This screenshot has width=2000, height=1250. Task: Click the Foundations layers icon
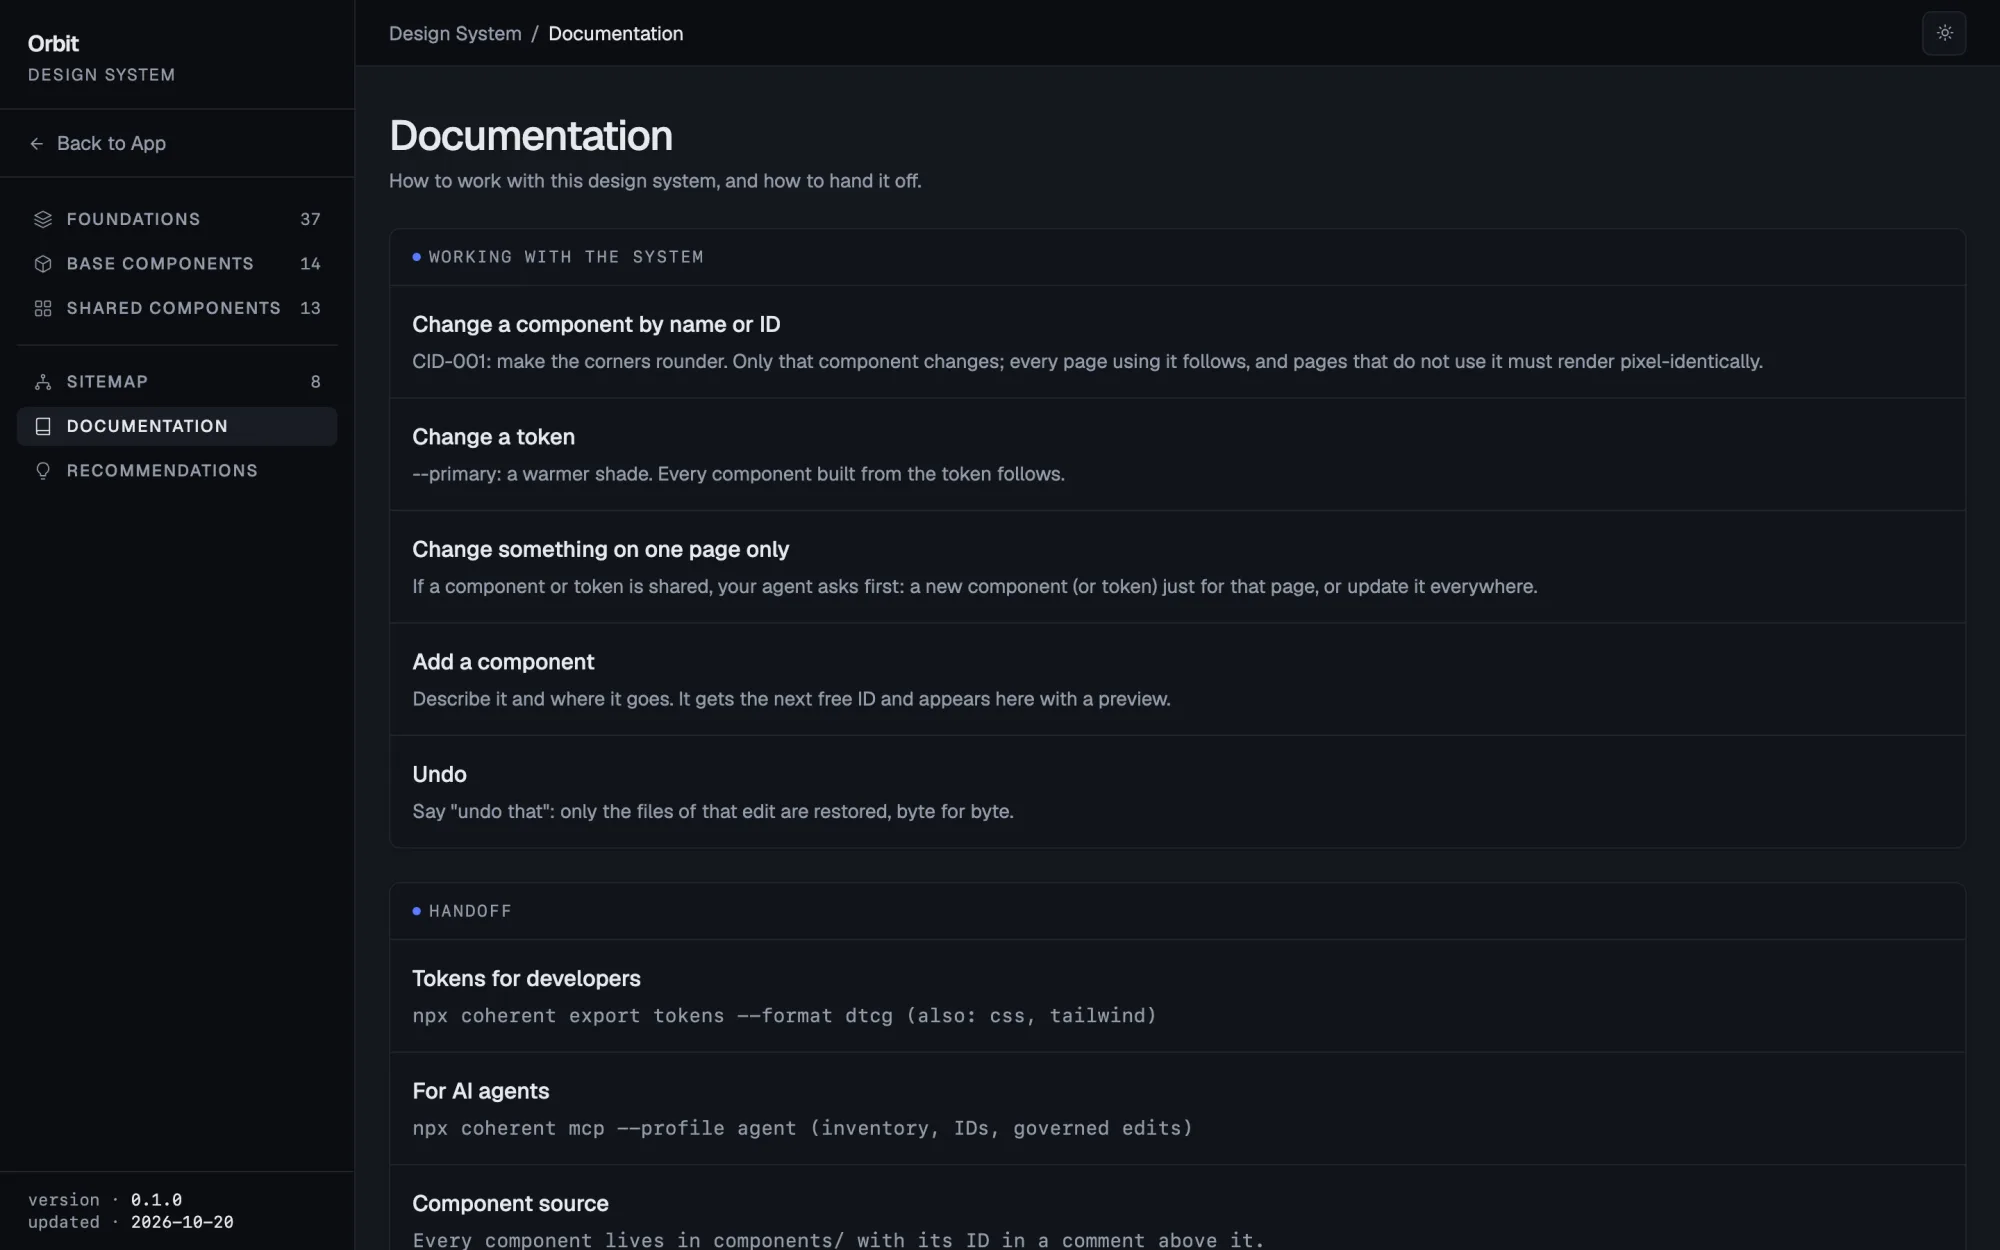(43, 219)
